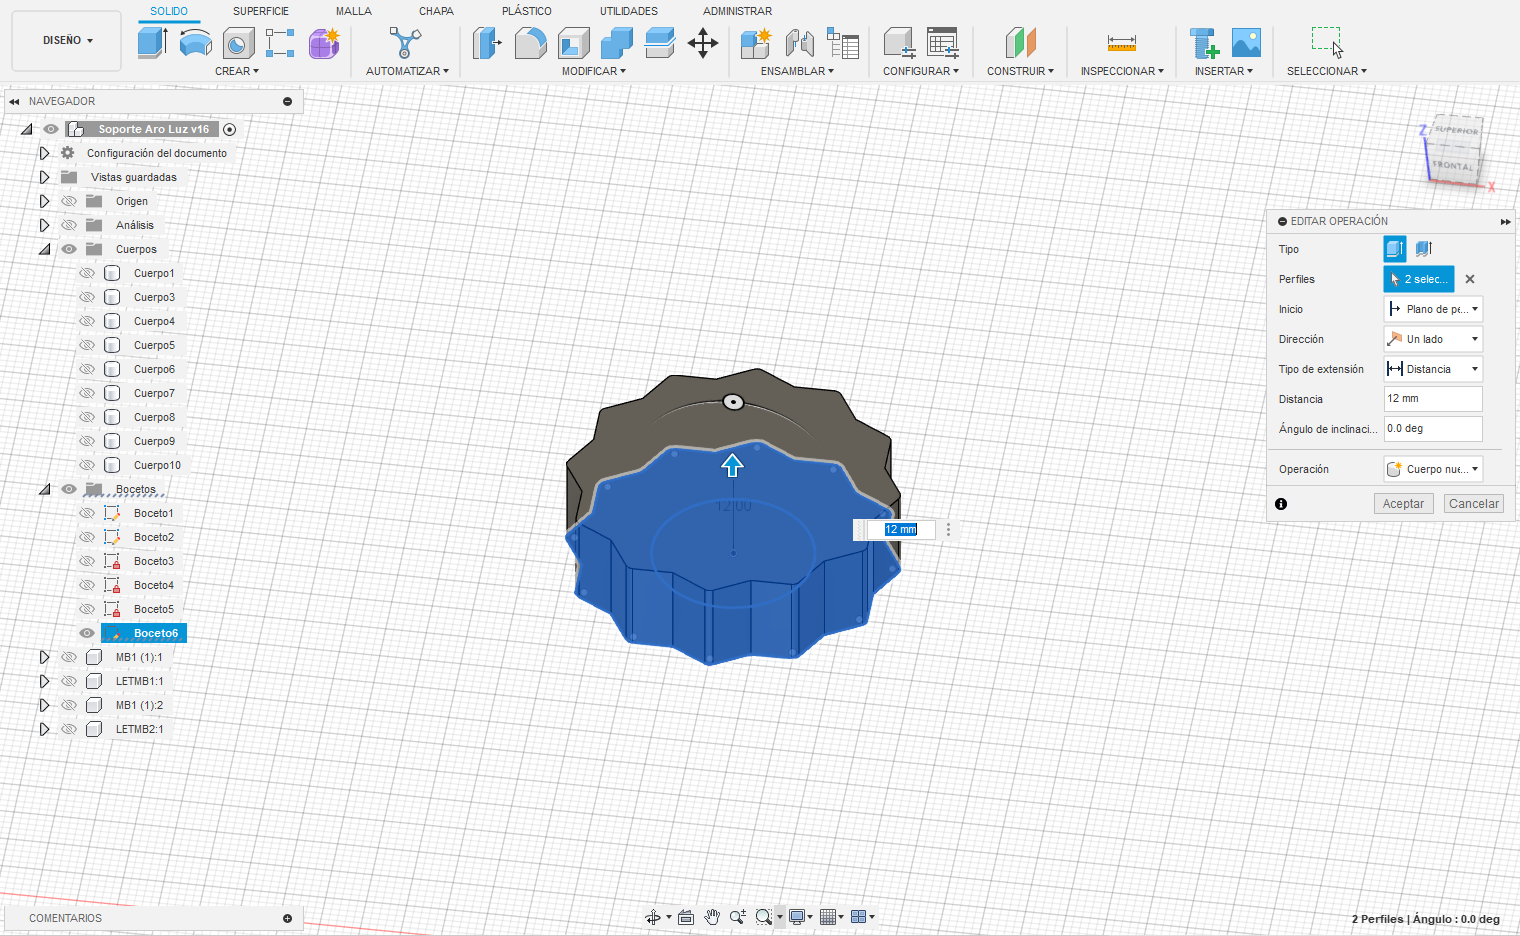
Task: Toggle visibility eye of Boceto3
Action: point(87,561)
